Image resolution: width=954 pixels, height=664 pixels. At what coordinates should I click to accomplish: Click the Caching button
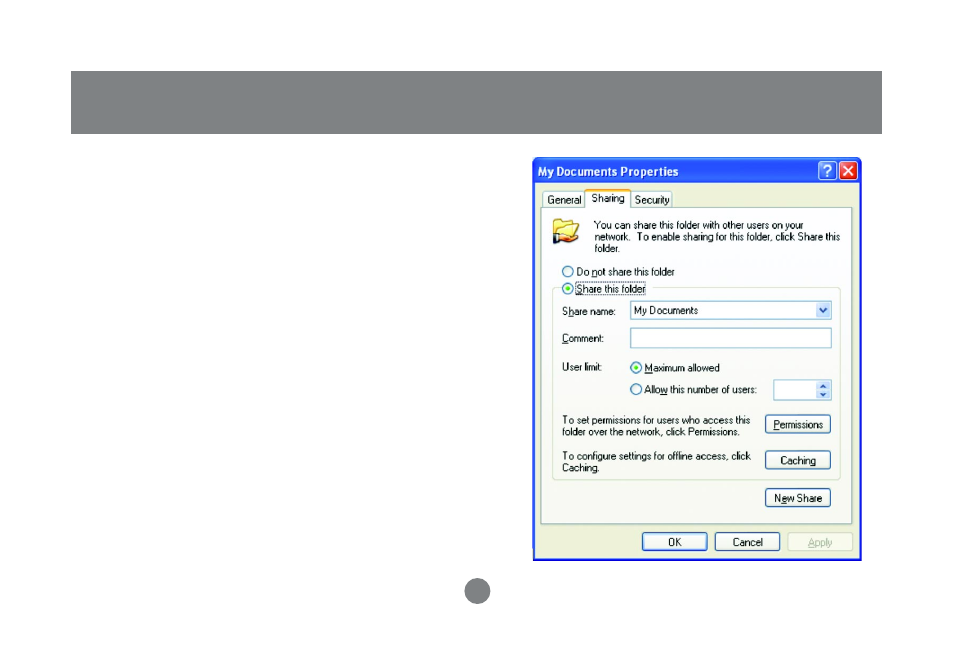pos(798,461)
